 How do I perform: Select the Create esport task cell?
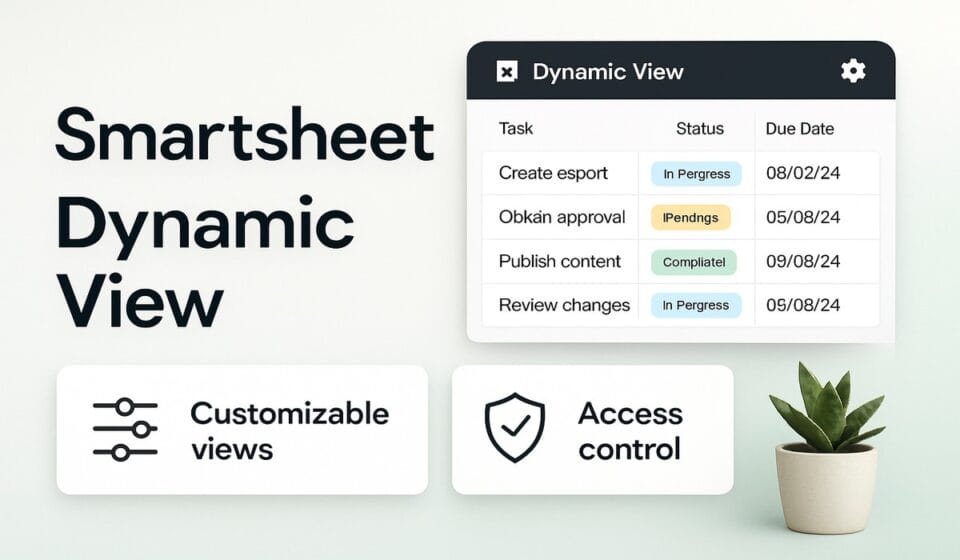[553, 173]
